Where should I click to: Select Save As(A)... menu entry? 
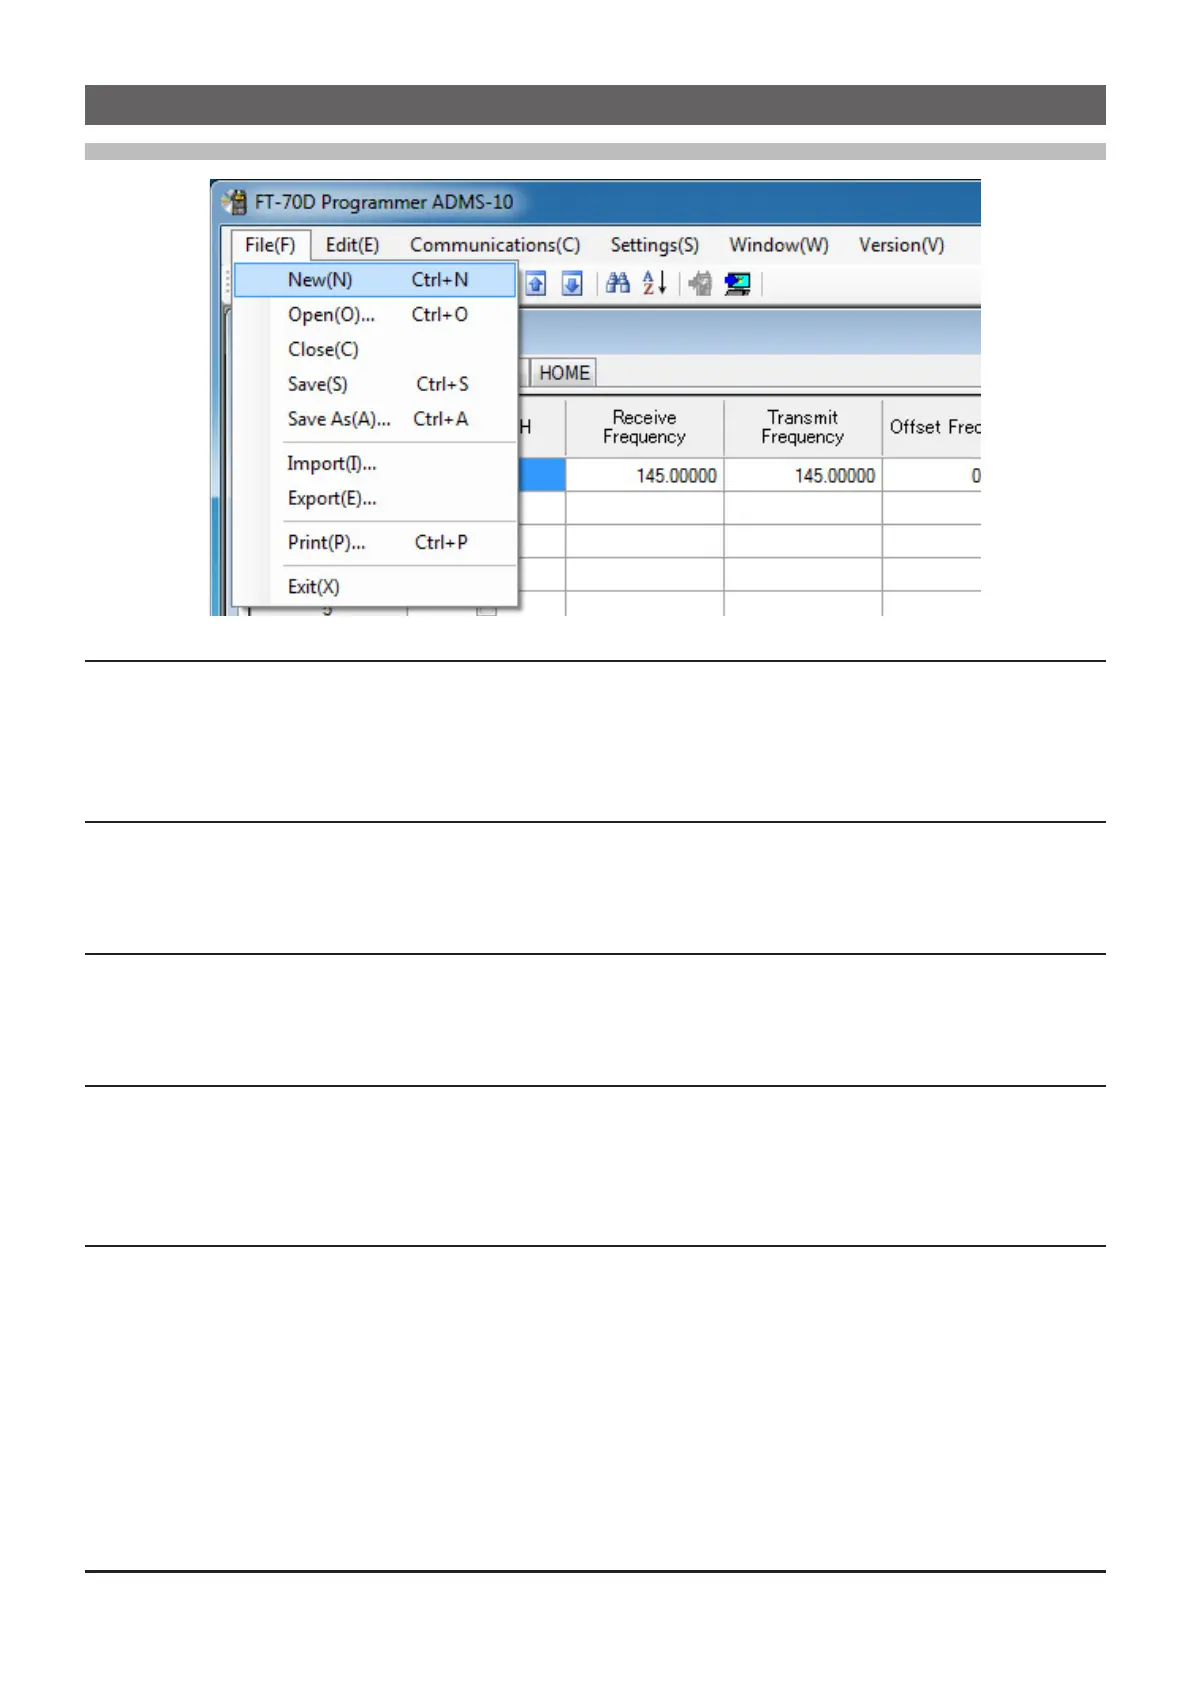[x=375, y=419]
